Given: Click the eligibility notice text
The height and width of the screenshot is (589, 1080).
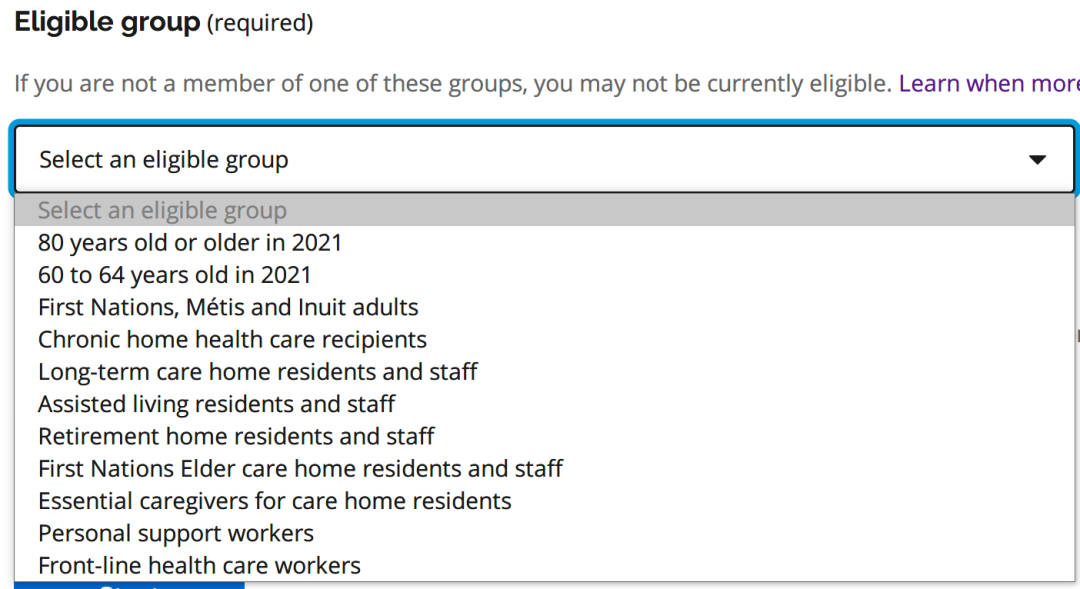Looking at the screenshot, I should coord(453,83).
